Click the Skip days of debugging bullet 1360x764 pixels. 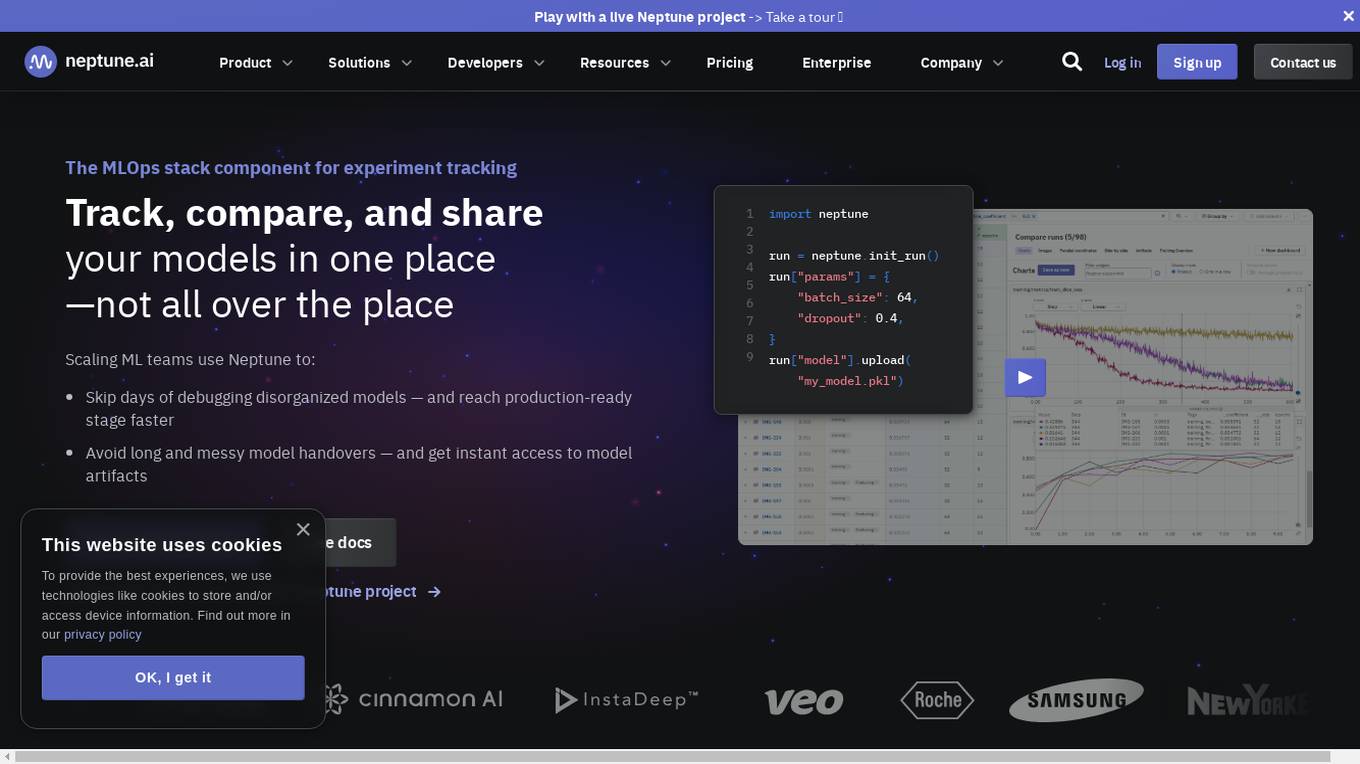click(x=359, y=409)
